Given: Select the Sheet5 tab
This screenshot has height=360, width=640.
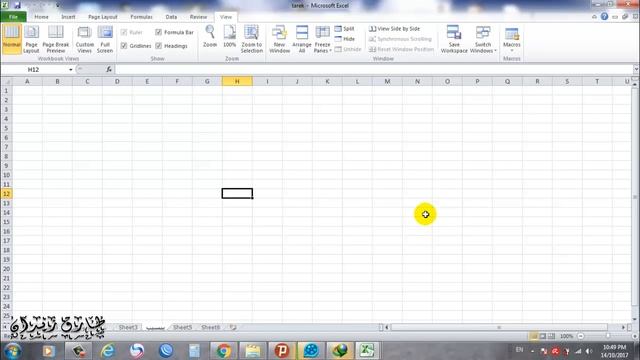Looking at the screenshot, I should [182, 327].
